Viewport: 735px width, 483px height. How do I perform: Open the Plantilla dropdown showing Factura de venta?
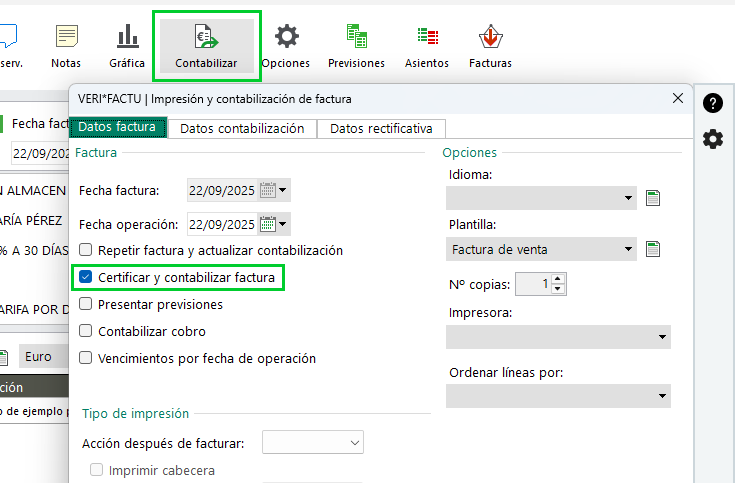tap(541, 249)
